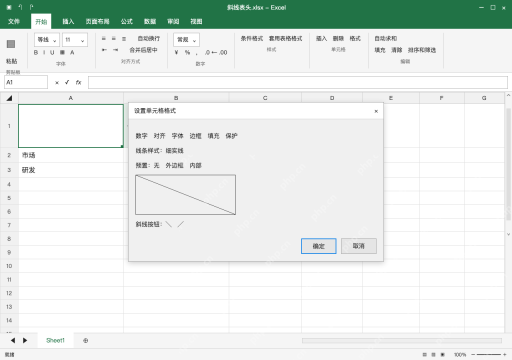Click 合并后居中 merge and center

(x=143, y=50)
